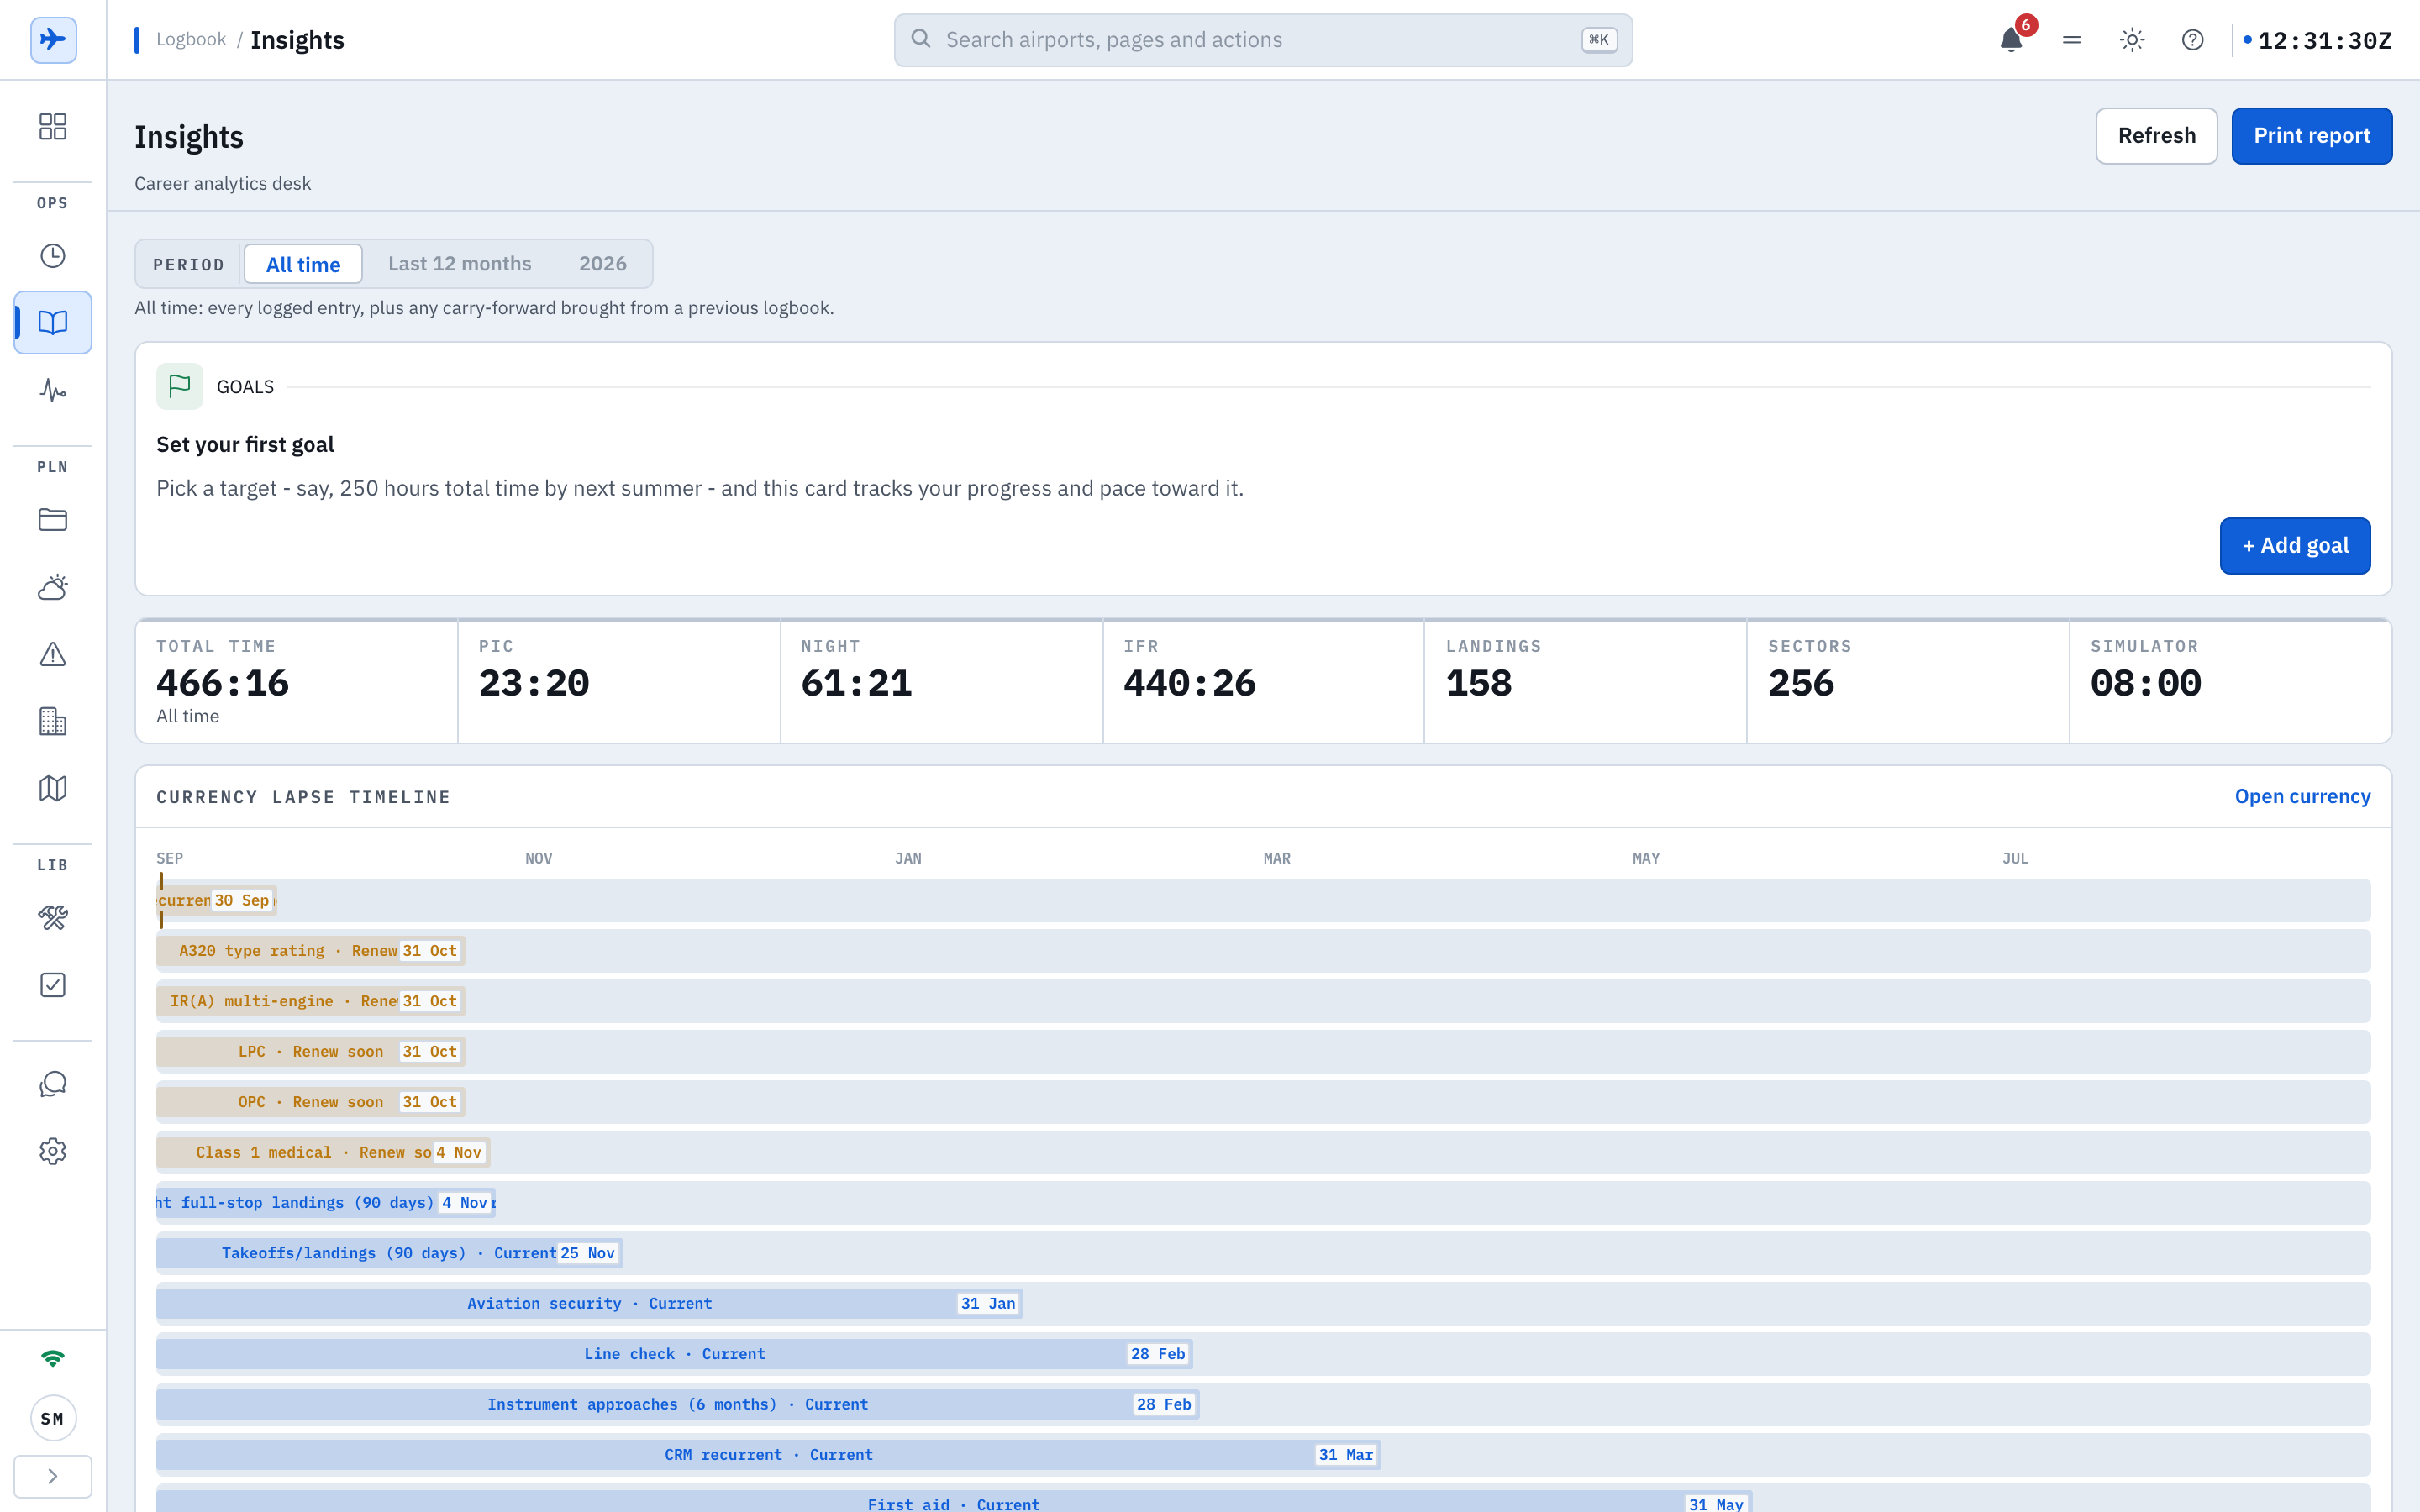Screen dimensions: 2420x1512
Task: Click the ⌘K shortcut badge
Action: click(x=1599, y=40)
